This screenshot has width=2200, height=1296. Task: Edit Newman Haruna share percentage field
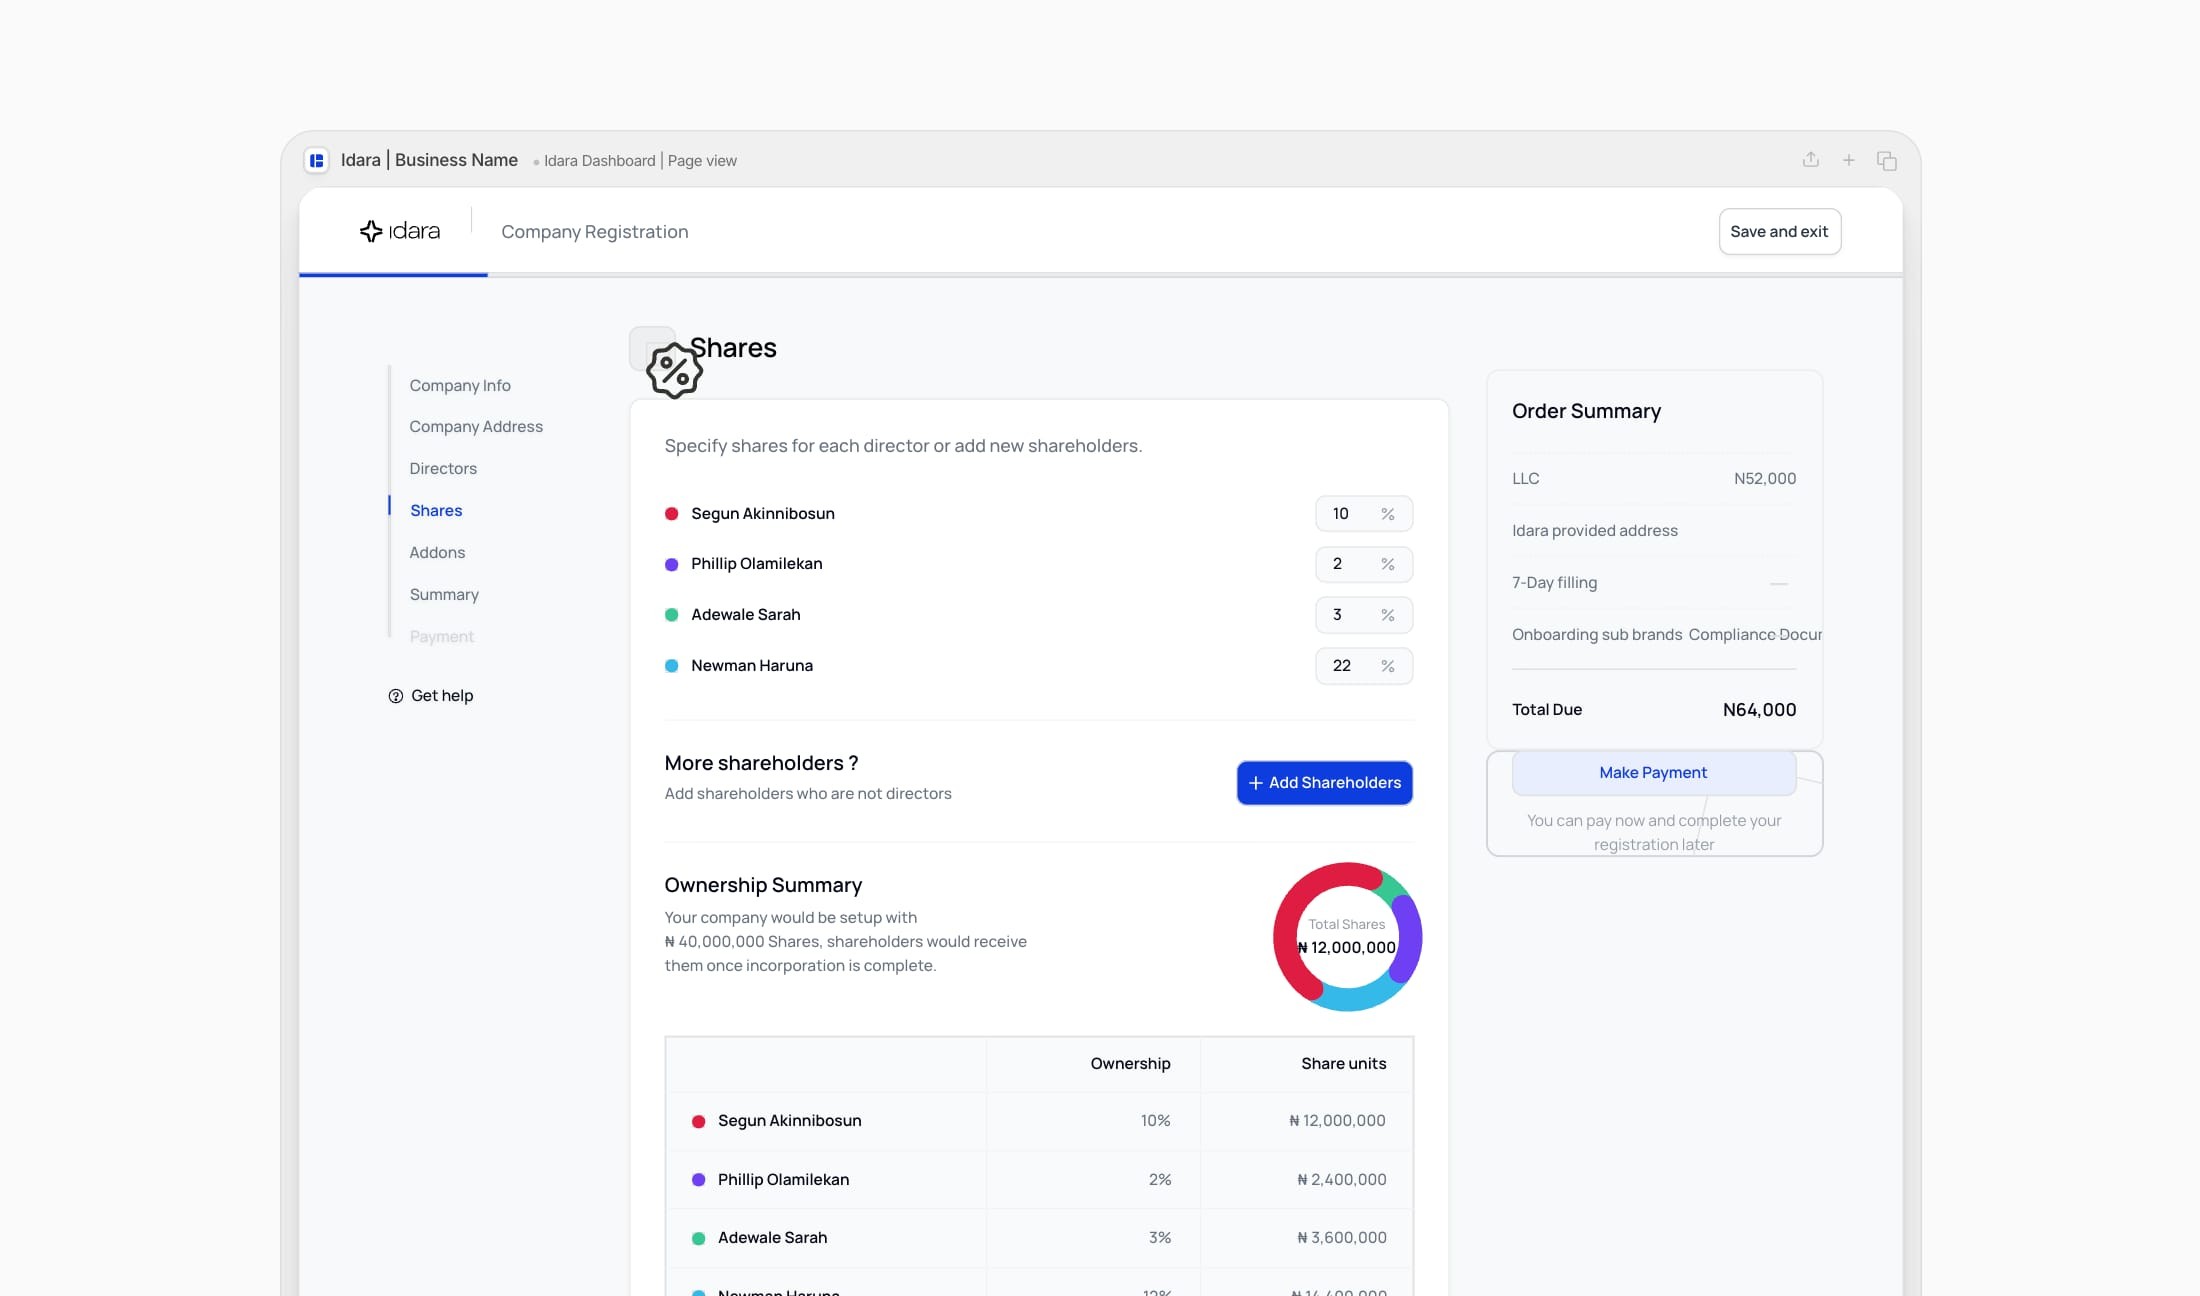1363,666
